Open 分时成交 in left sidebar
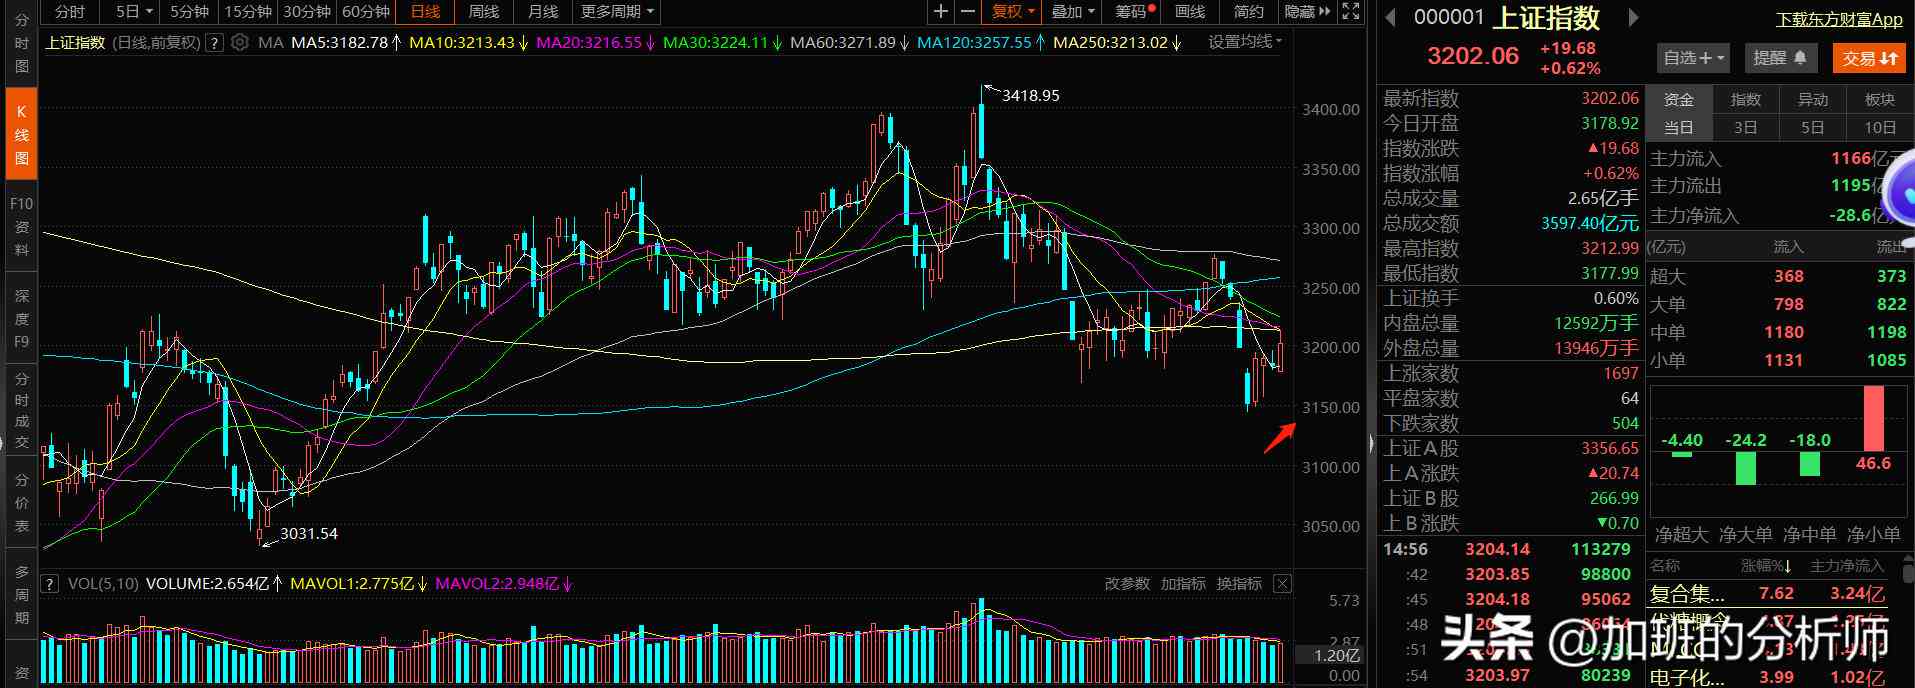1915x688 pixels. pyautogui.click(x=21, y=410)
